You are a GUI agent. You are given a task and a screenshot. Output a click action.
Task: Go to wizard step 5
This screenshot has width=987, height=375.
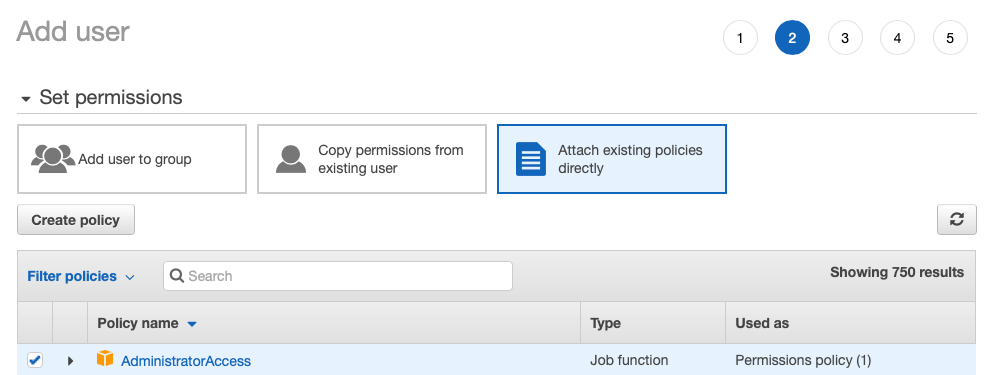click(x=950, y=38)
